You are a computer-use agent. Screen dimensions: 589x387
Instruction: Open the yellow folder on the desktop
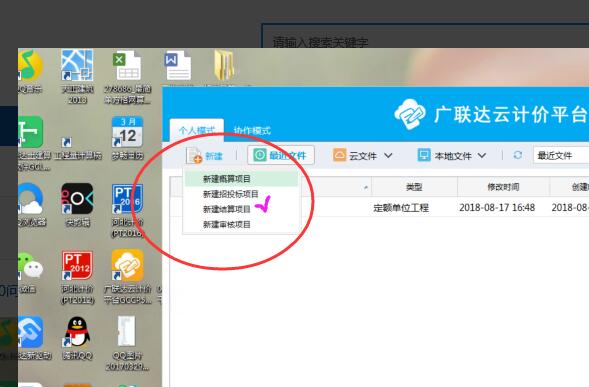click(224, 66)
